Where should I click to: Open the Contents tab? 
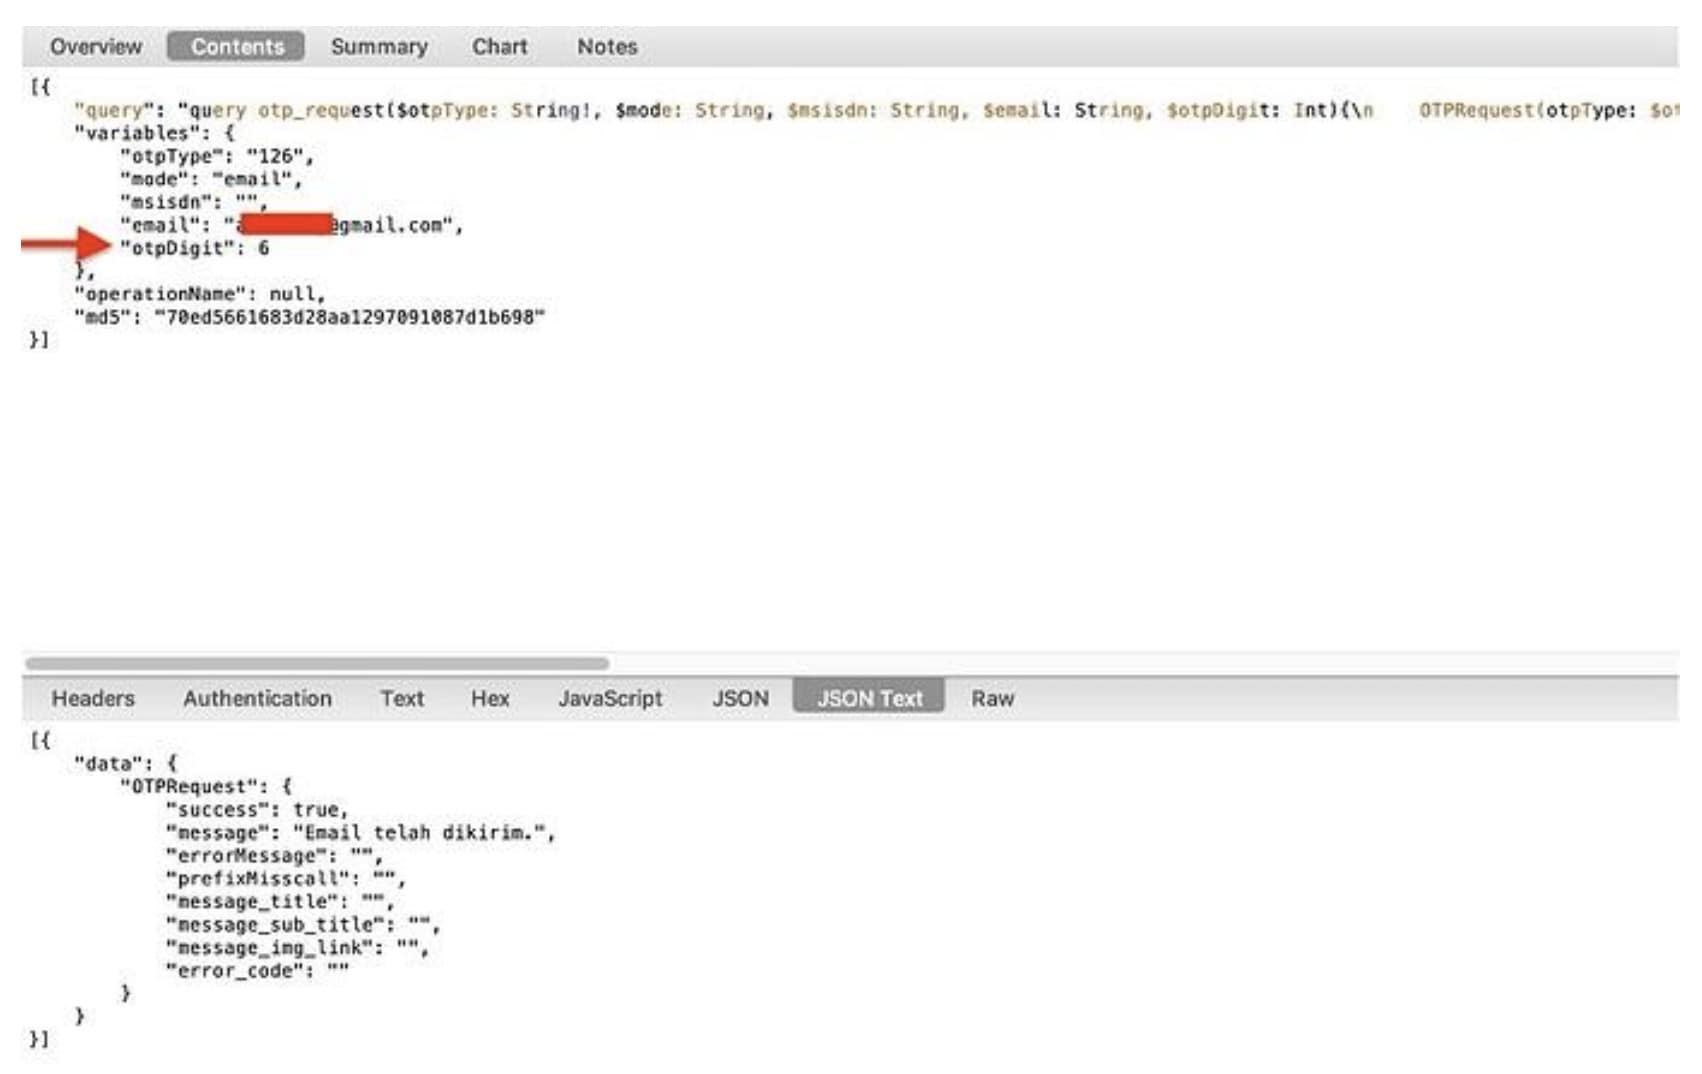coord(235,46)
